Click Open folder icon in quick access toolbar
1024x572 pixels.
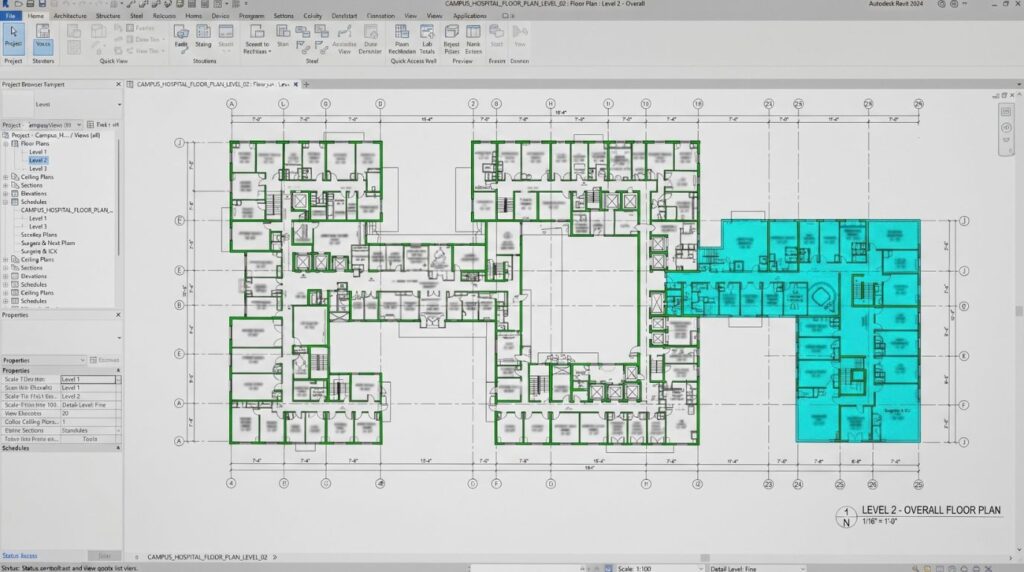(18, 4)
